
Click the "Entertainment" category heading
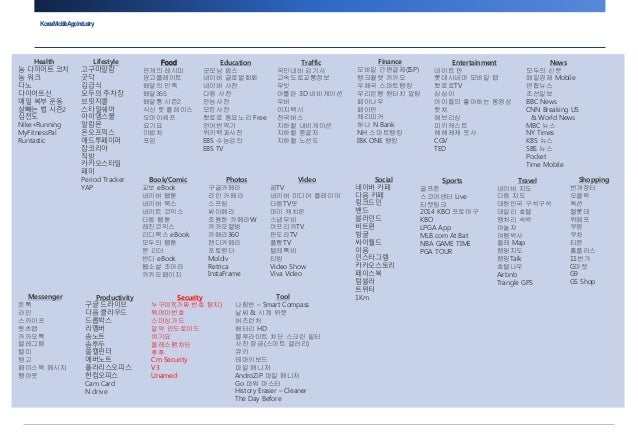coord(474,63)
